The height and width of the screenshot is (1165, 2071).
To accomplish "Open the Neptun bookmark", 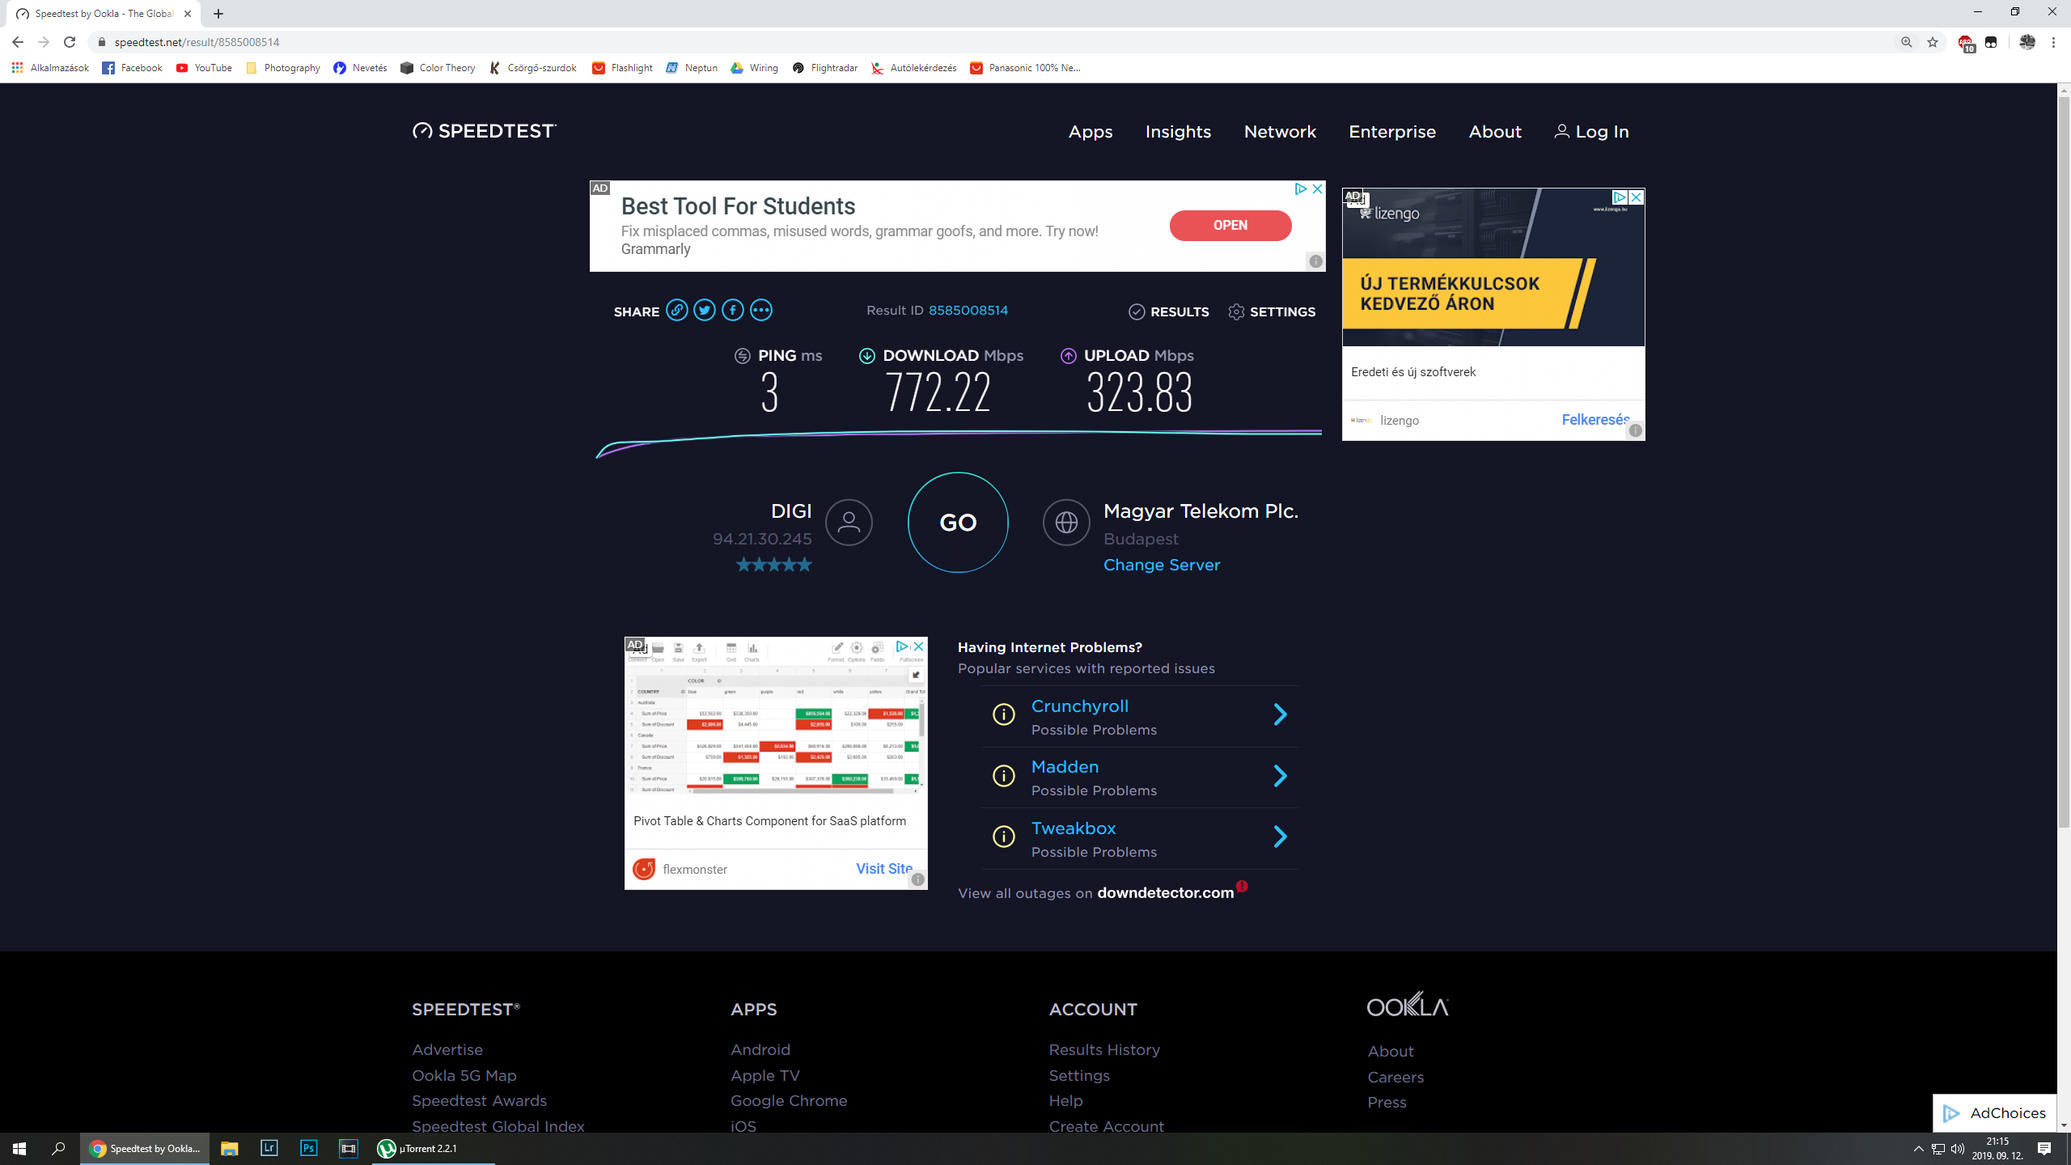I will (692, 68).
